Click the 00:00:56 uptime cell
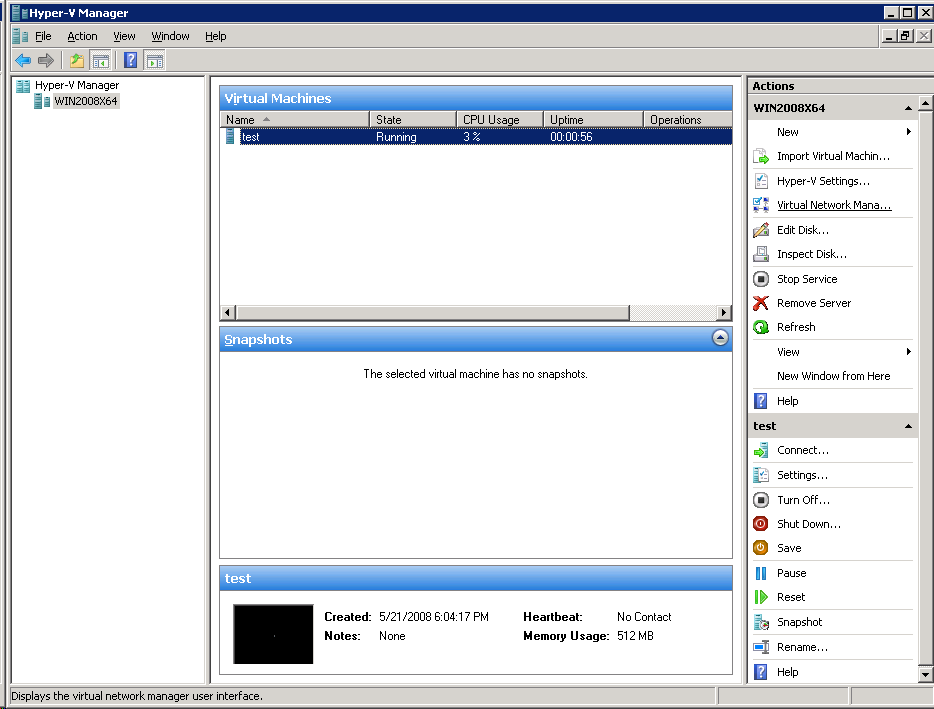934x709 pixels. point(571,137)
